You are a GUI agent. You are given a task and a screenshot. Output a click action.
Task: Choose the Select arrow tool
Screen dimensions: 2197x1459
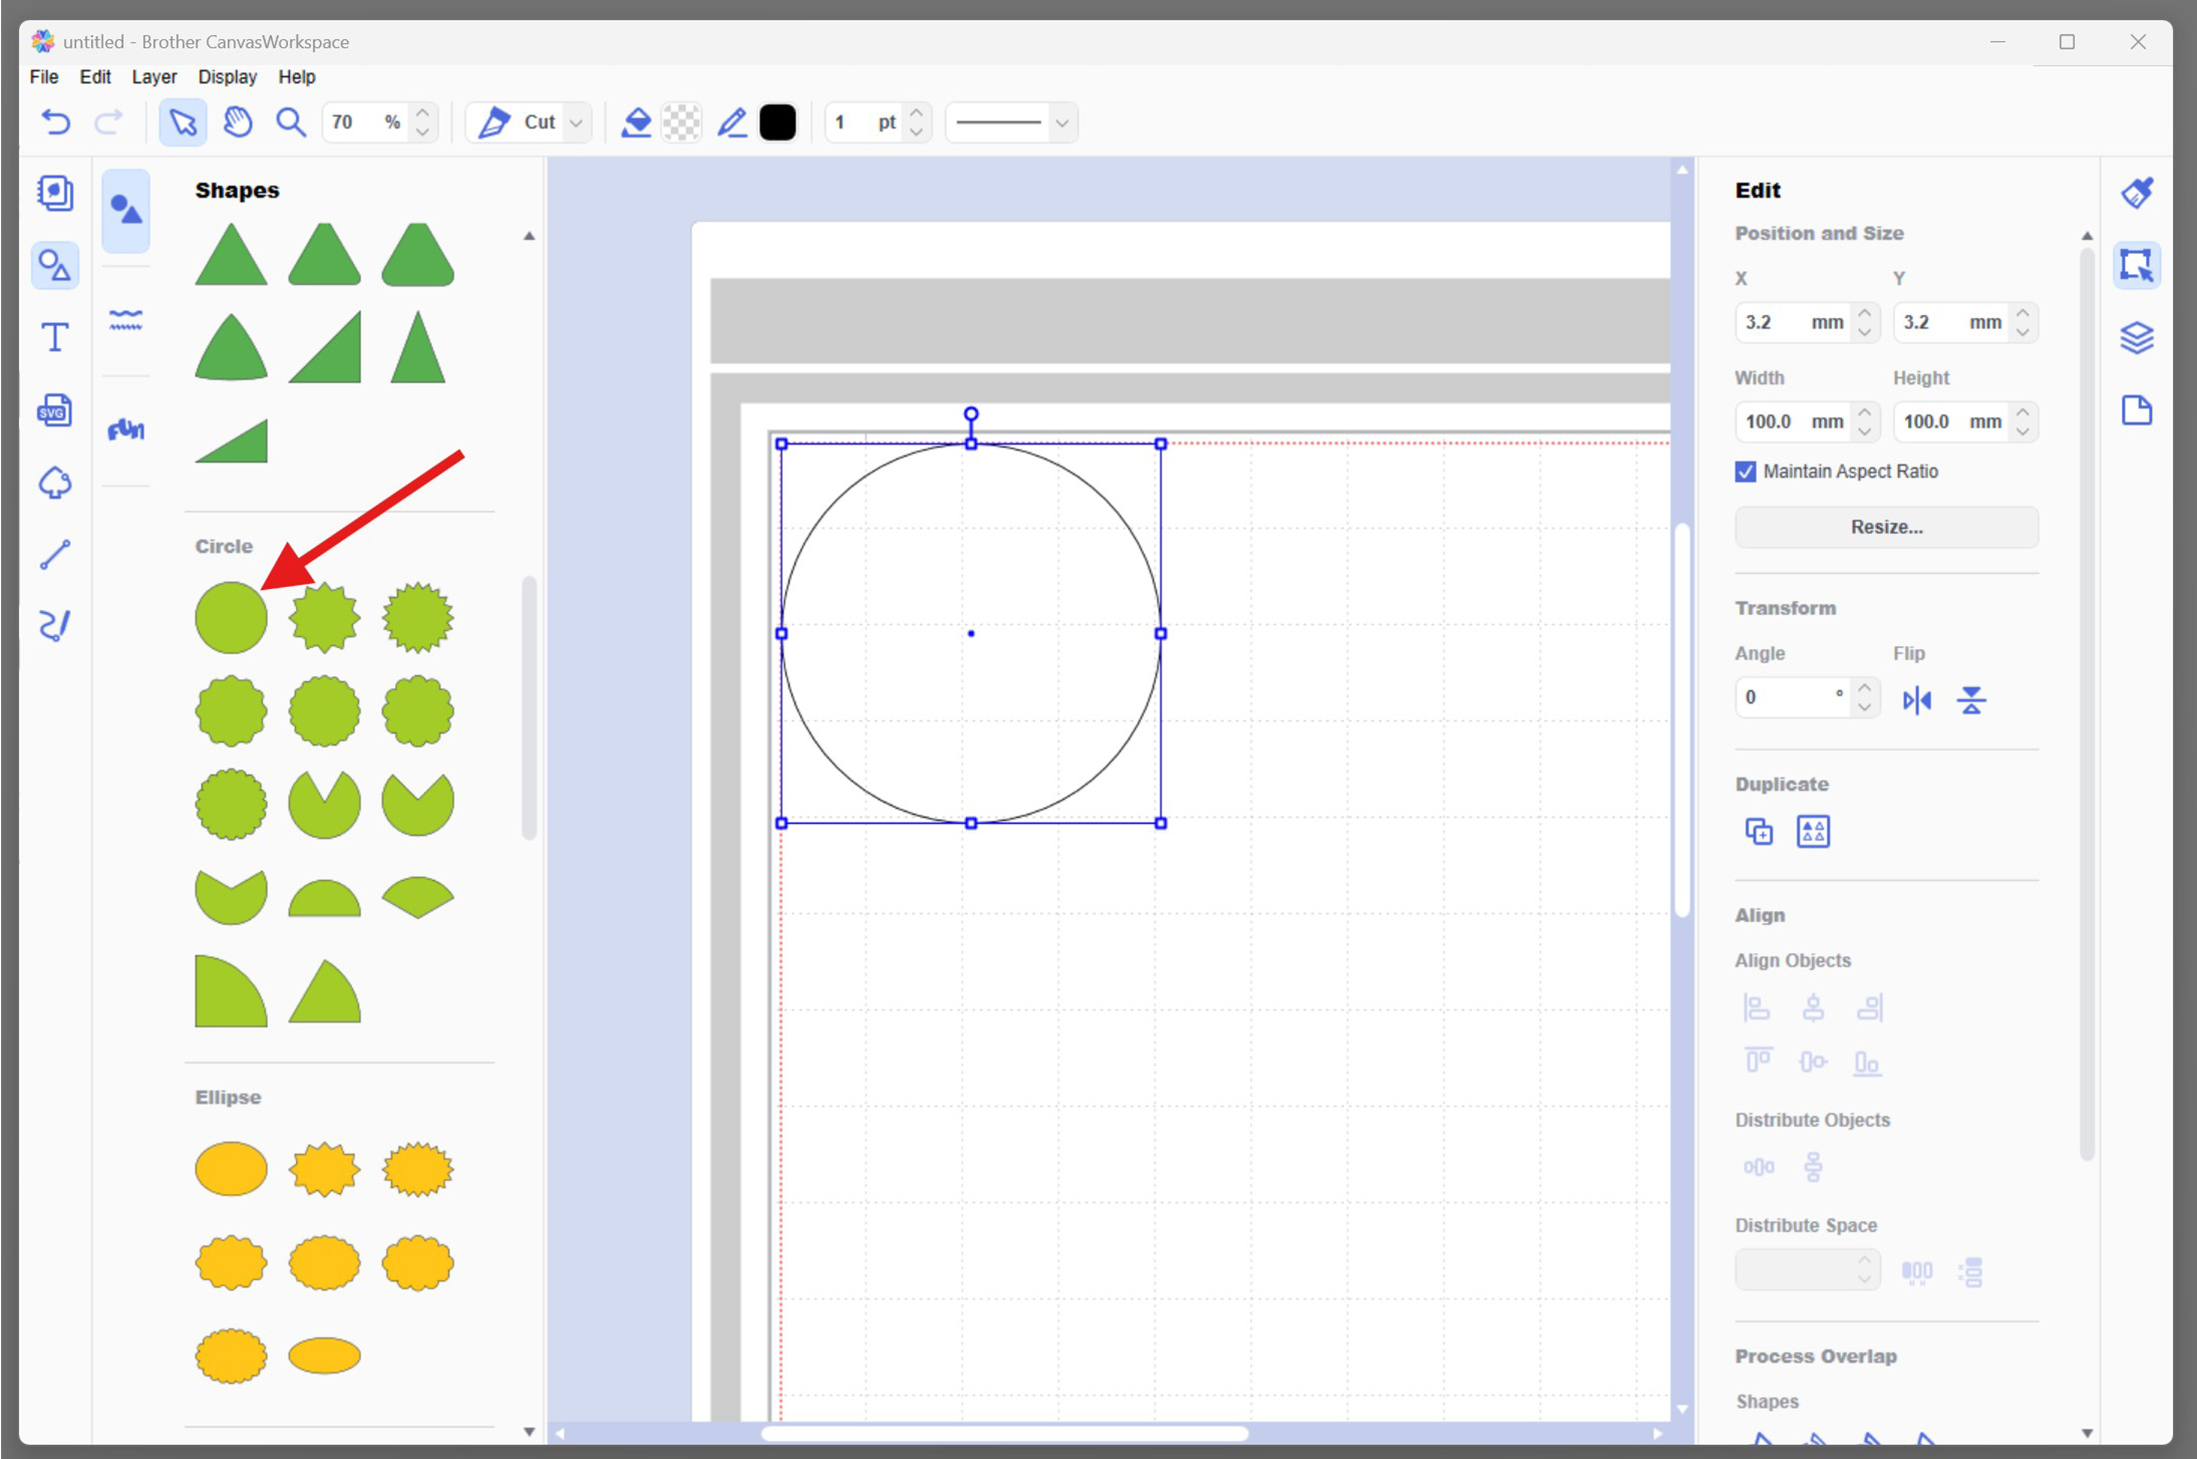(183, 122)
